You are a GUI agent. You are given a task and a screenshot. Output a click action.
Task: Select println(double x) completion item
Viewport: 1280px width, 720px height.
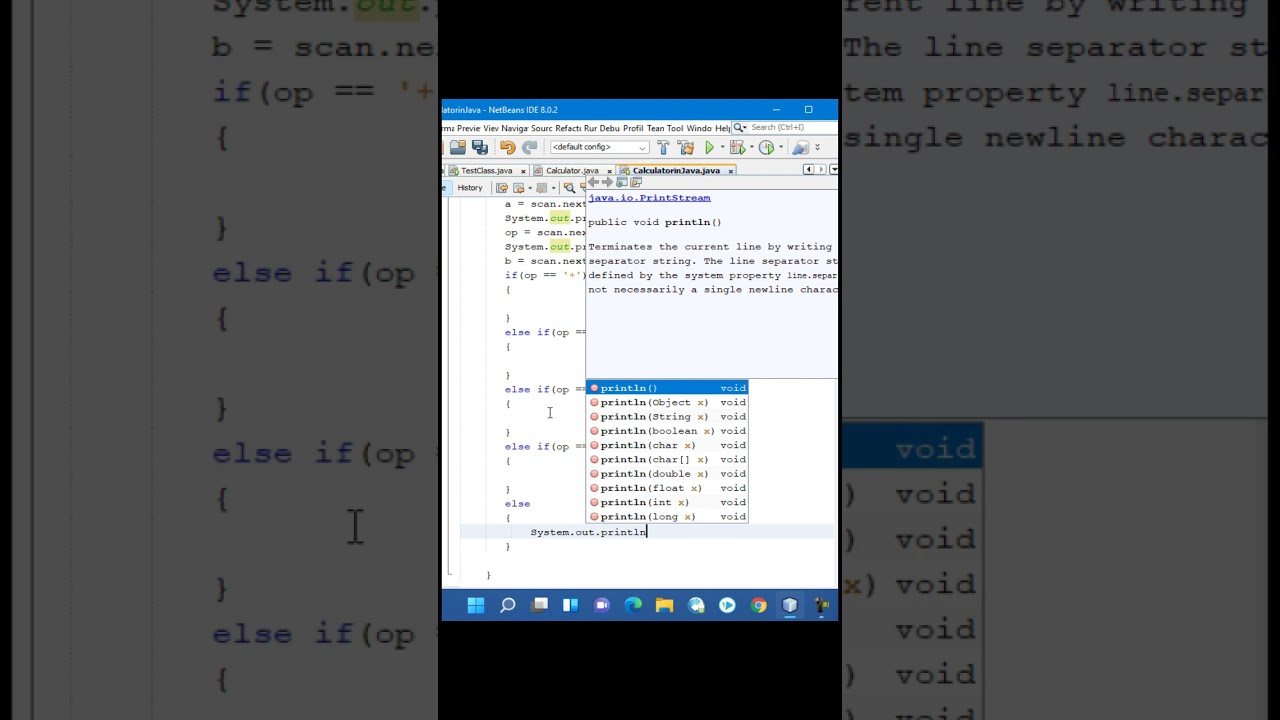coord(667,474)
